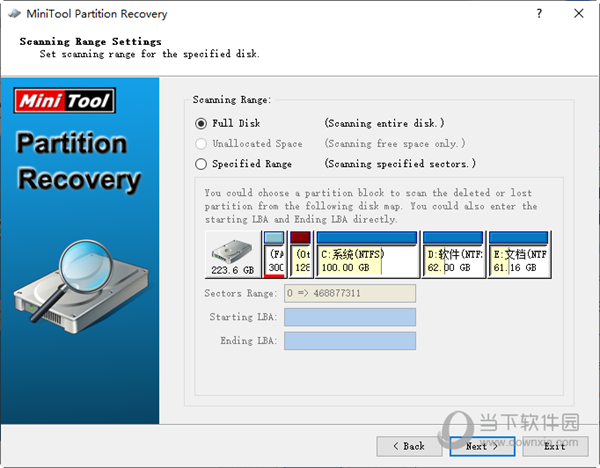Click the 'Scanning free space only.' text
The image size is (600, 468).
pyautogui.click(x=395, y=143)
